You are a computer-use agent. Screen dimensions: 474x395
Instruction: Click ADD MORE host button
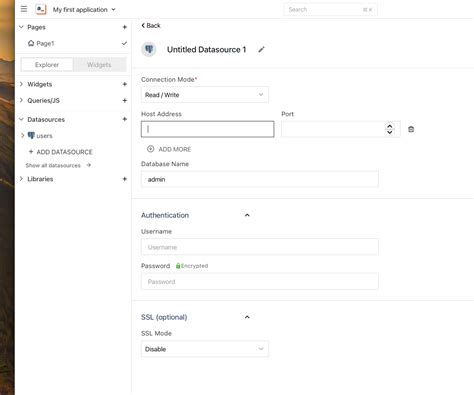click(169, 149)
